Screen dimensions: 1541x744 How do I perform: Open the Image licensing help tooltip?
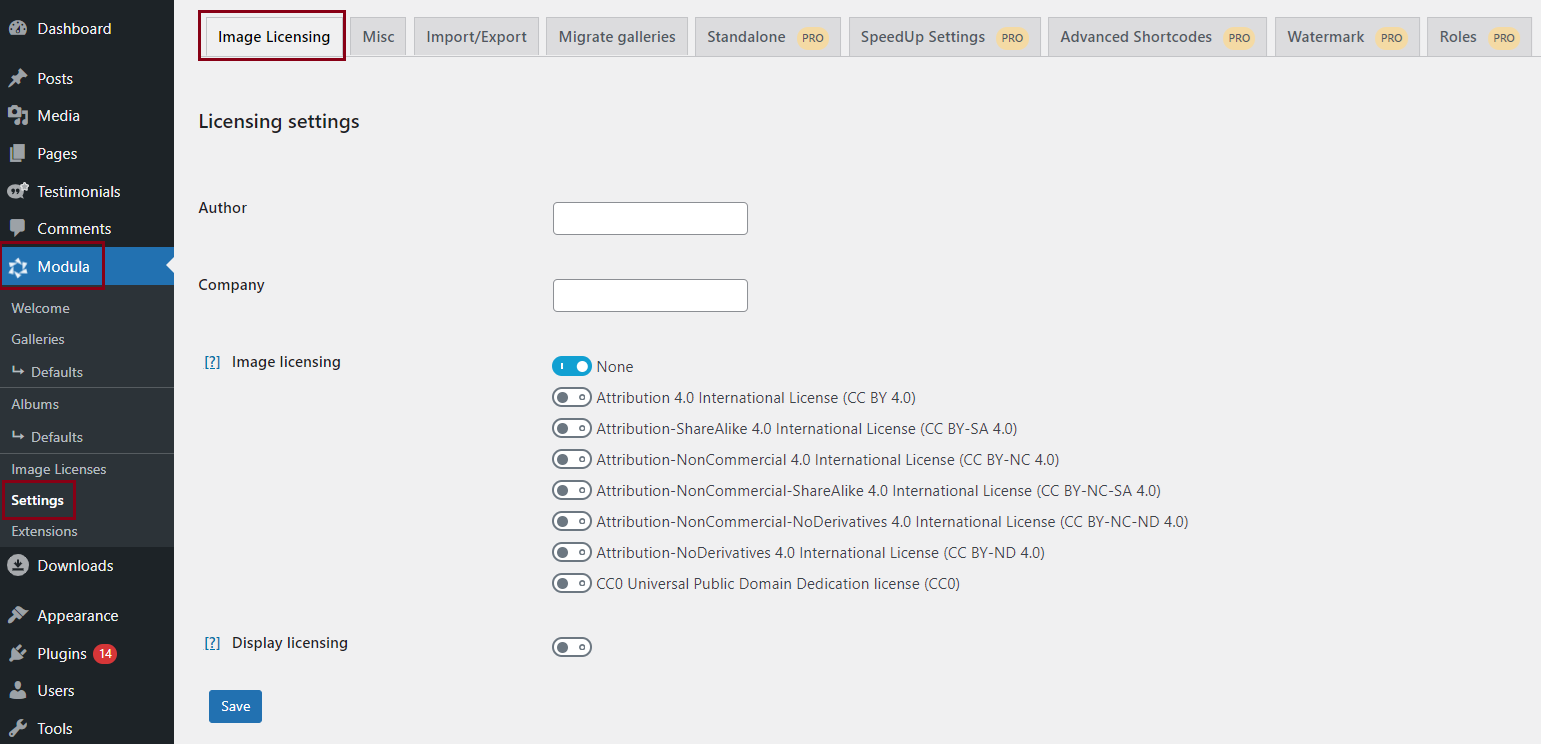pyautogui.click(x=211, y=362)
